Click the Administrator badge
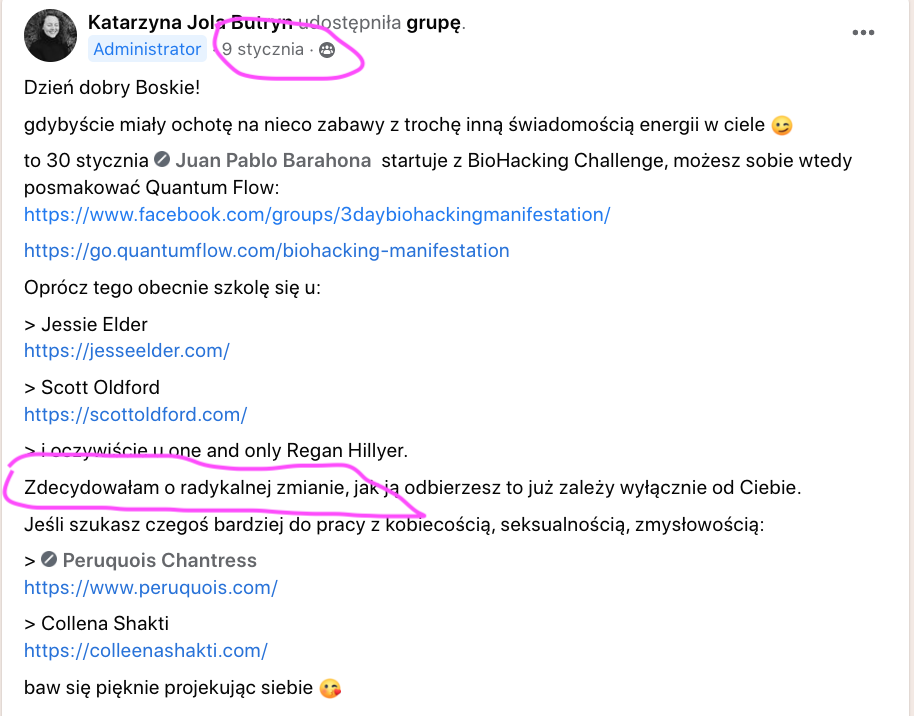 coord(147,50)
